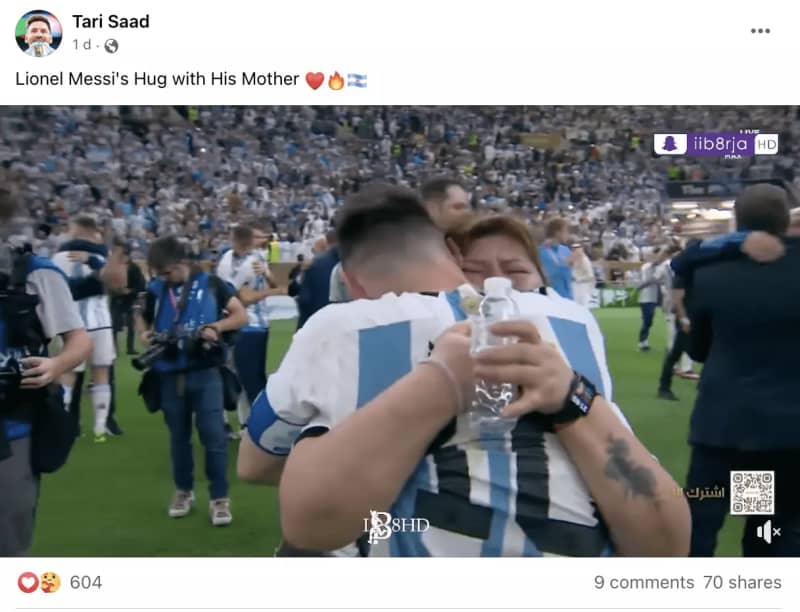Click the HD quality badge

[x=766, y=145]
